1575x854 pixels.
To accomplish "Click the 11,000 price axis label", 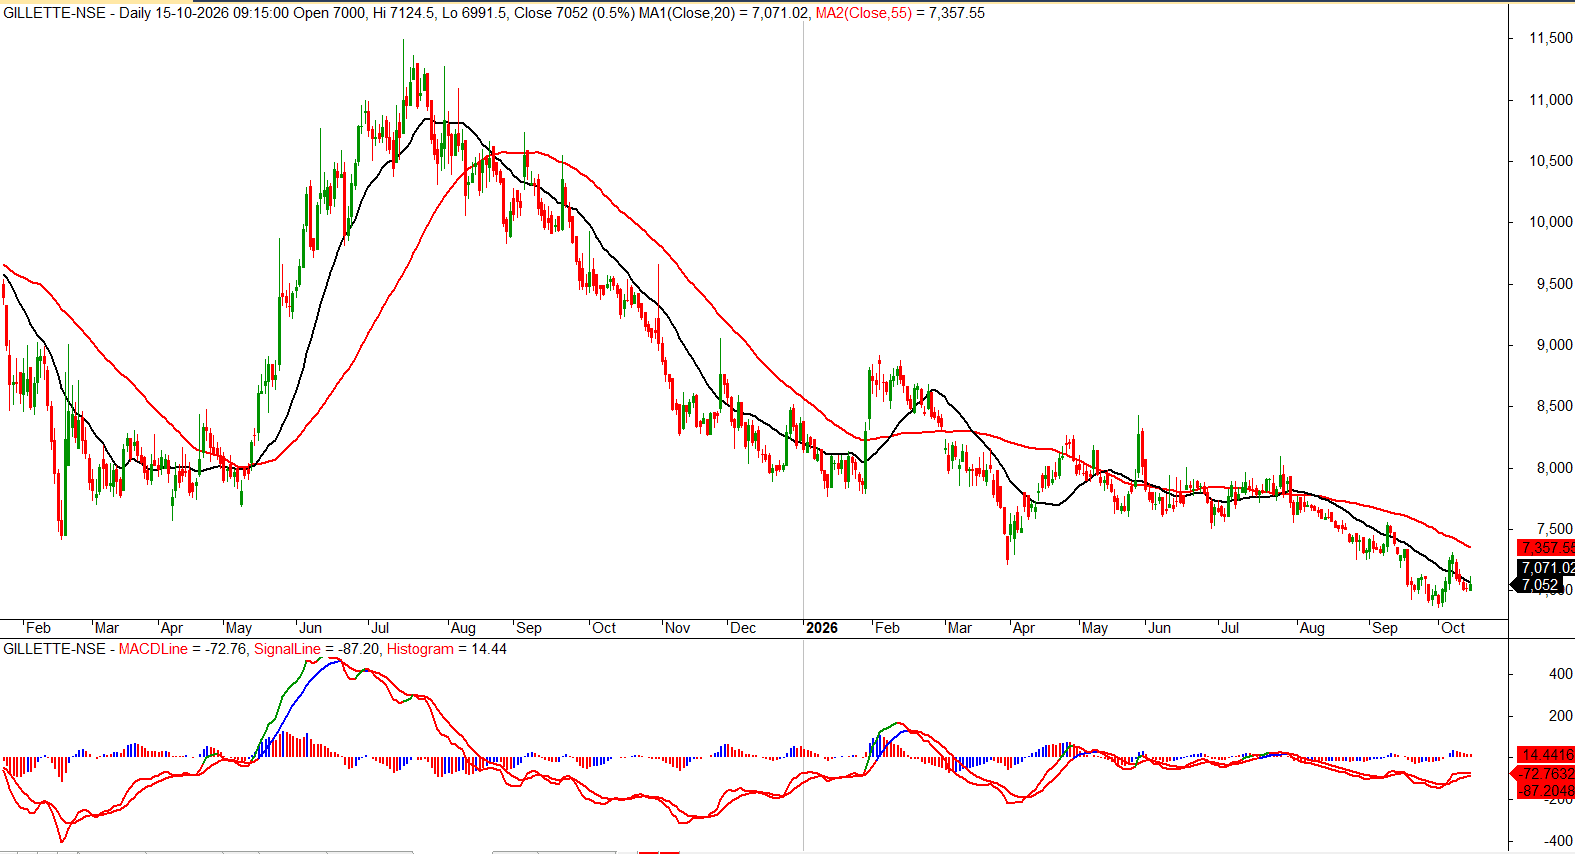I will [x=1551, y=100].
